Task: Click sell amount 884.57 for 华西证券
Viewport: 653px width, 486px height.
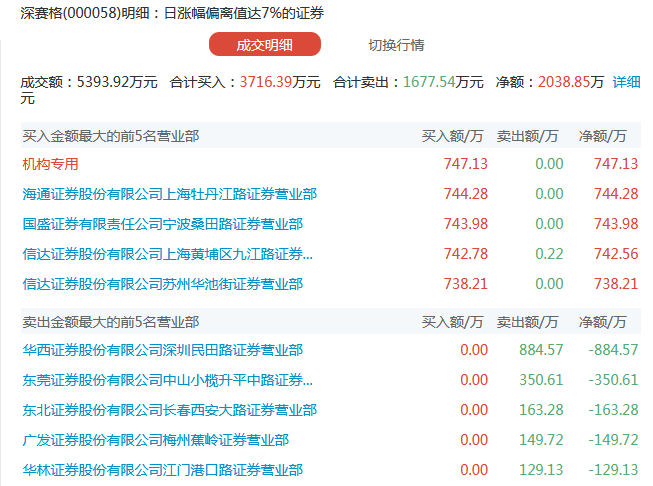Action: coord(541,350)
